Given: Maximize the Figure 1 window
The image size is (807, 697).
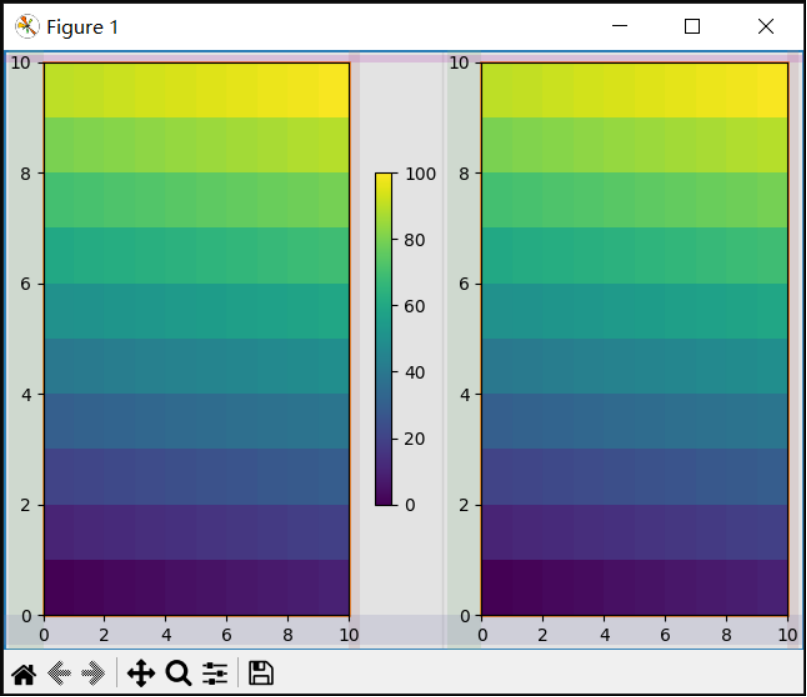Looking at the screenshot, I should click(692, 26).
